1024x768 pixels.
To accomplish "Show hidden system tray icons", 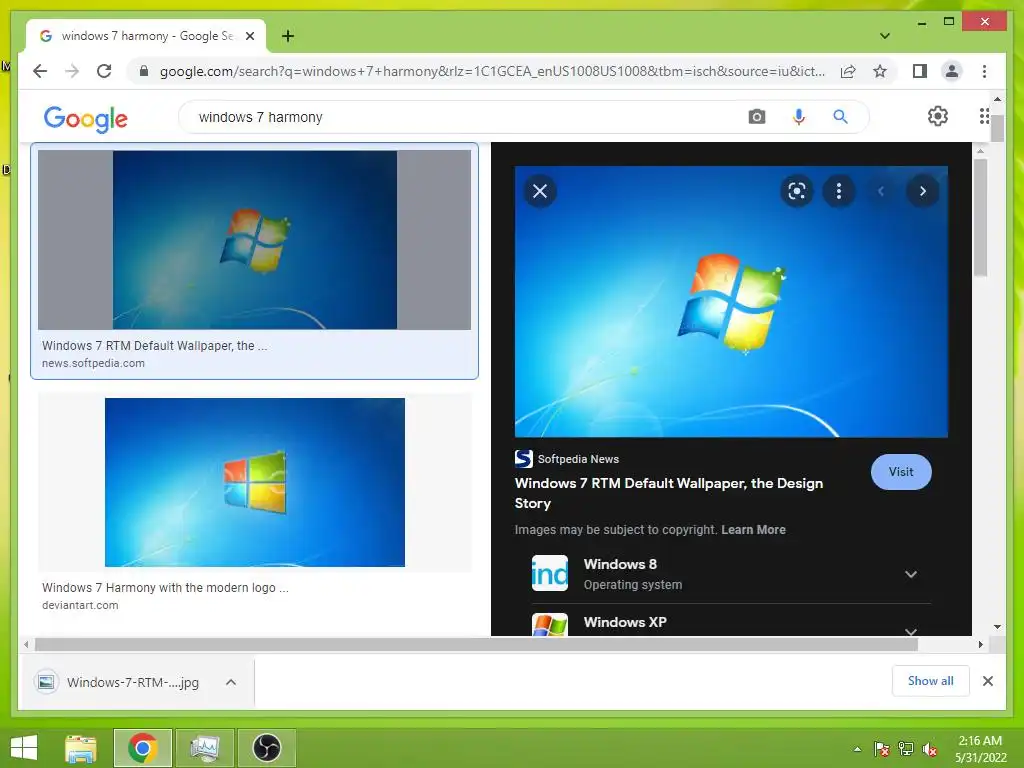I will [857, 749].
